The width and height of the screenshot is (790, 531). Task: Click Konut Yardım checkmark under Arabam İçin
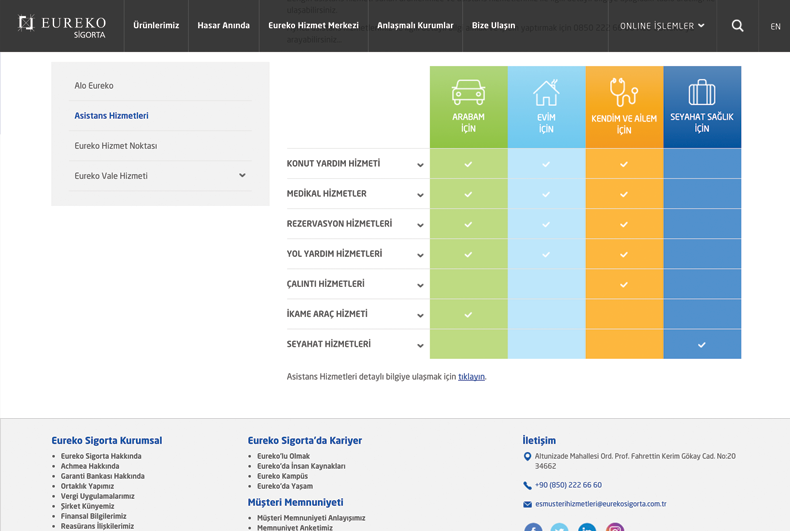coord(468,164)
